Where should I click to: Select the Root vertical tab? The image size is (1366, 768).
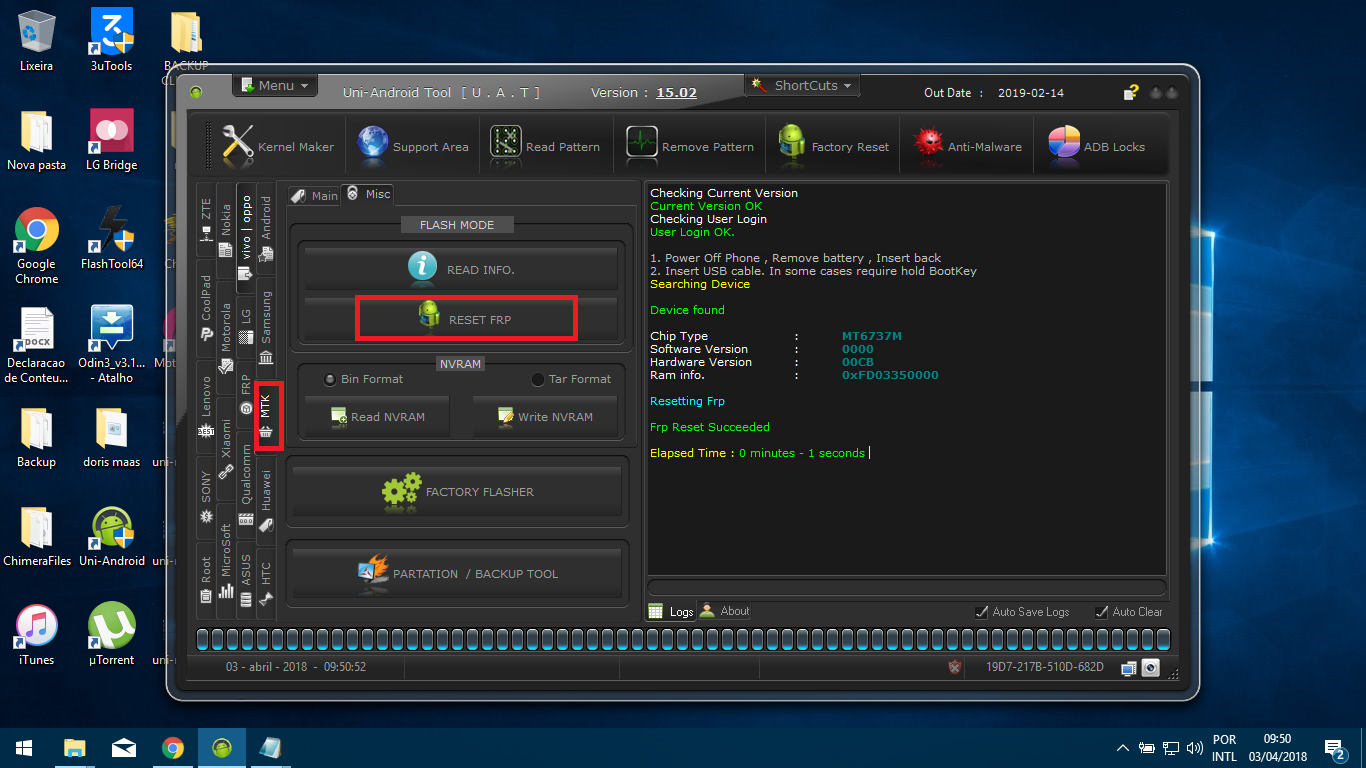point(206,579)
